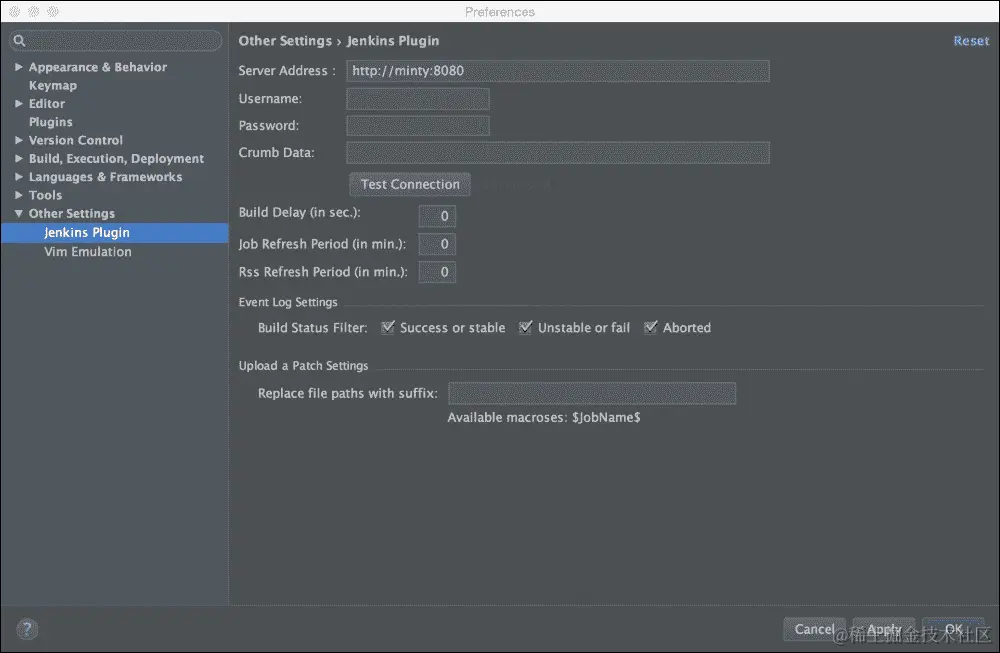Viewport: 1000px width, 653px height.
Task: Expand Languages & Frameworks arrow
Action: coord(18,177)
